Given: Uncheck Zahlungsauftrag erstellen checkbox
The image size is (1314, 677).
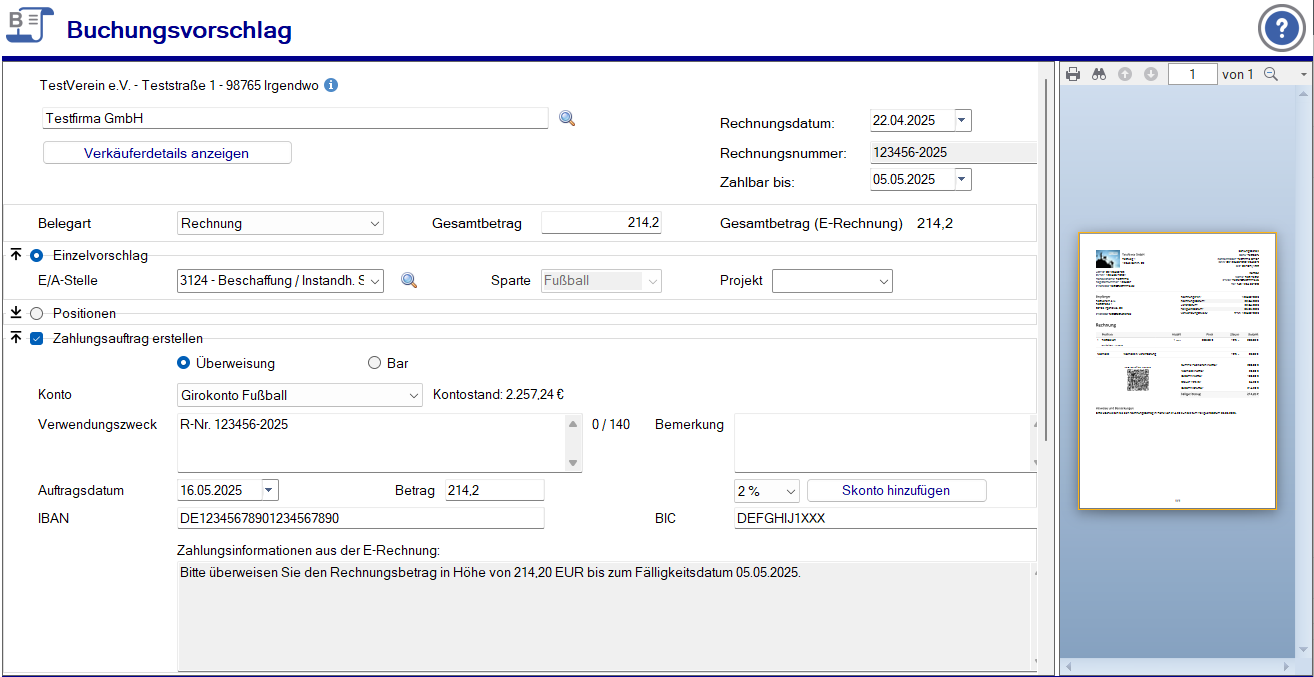Looking at the screenshot, I should coord(37,338).
